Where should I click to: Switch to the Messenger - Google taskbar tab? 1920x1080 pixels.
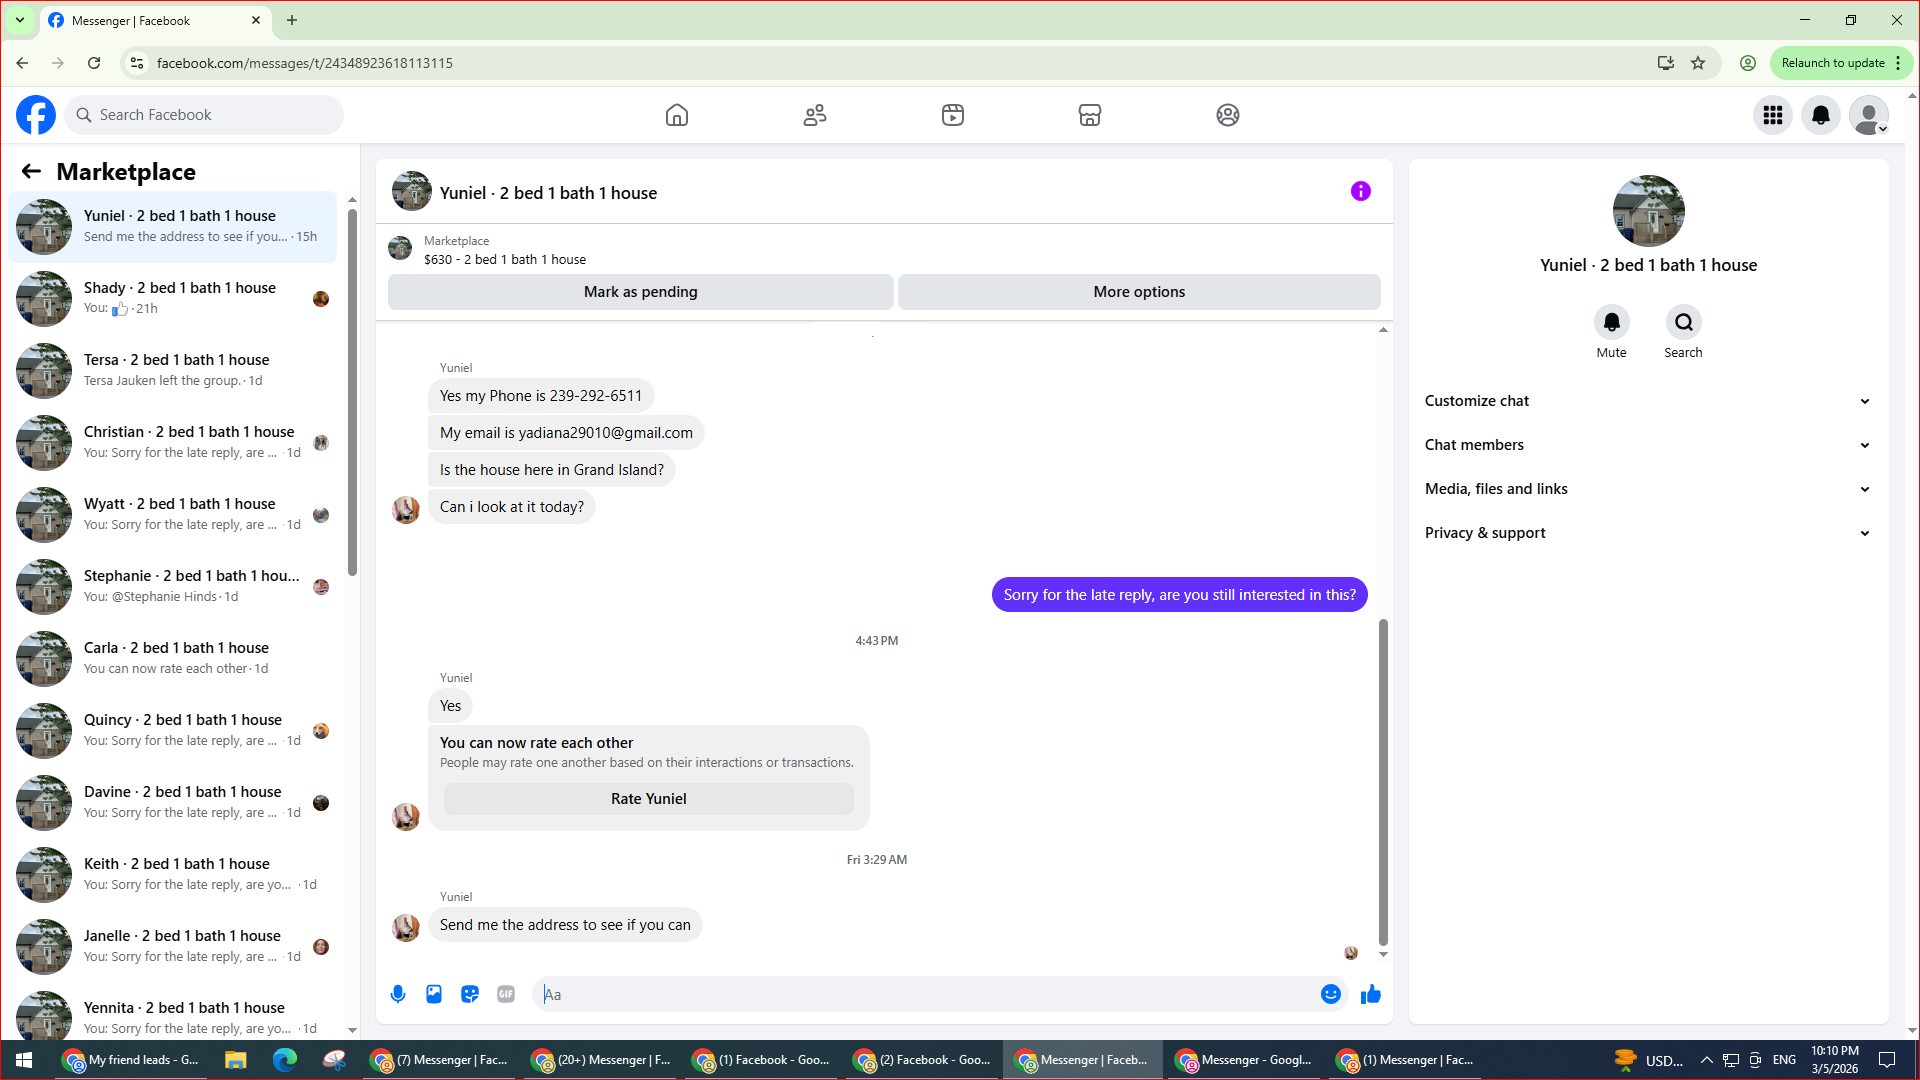tap(1245, 1060)
